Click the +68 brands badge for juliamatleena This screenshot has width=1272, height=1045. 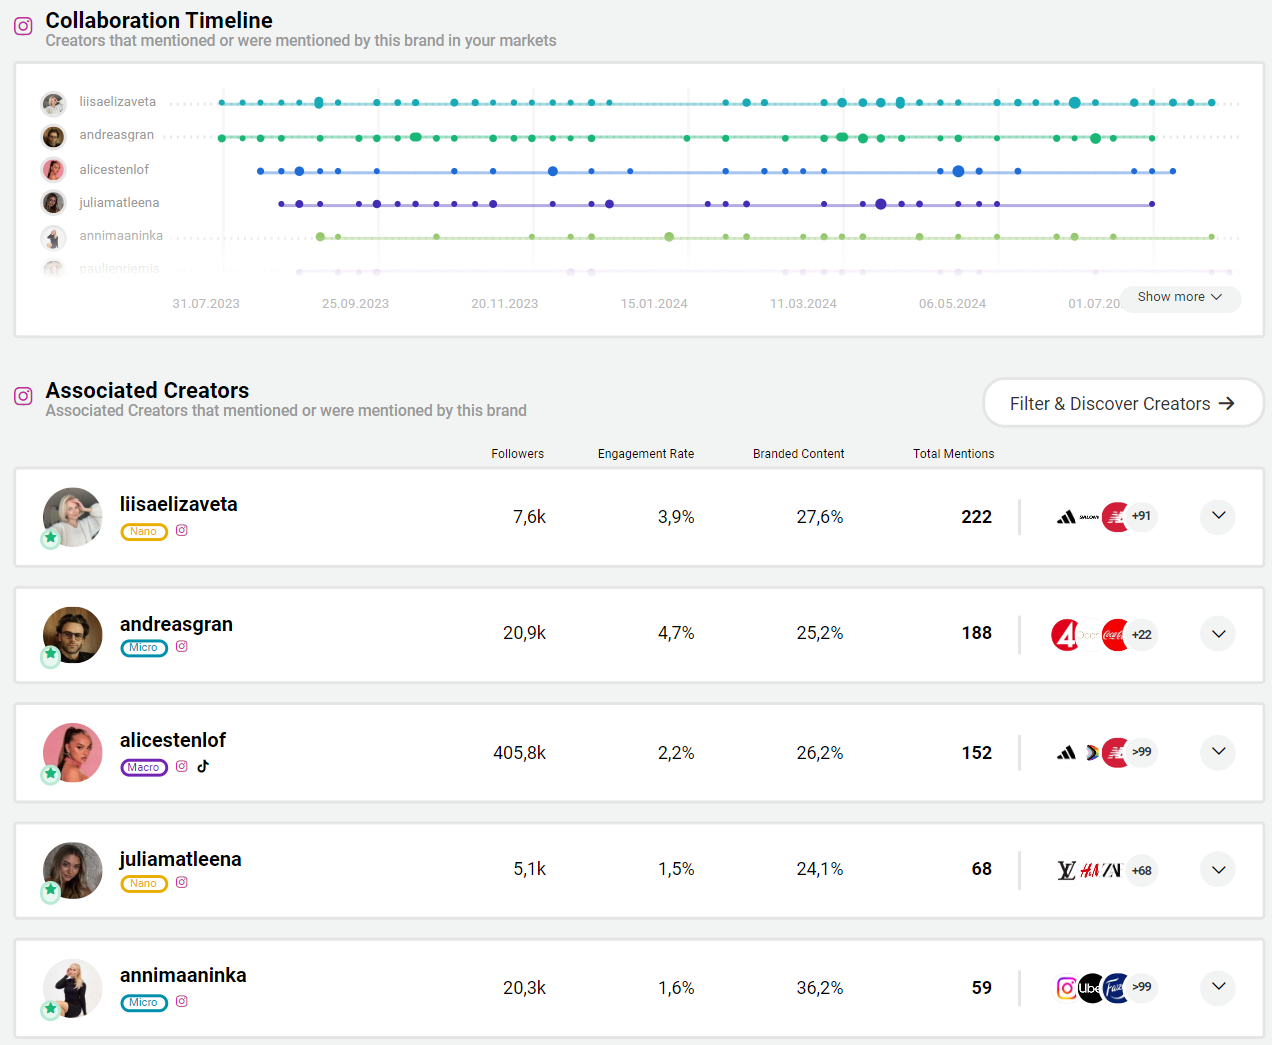(x=1141, y=871)
